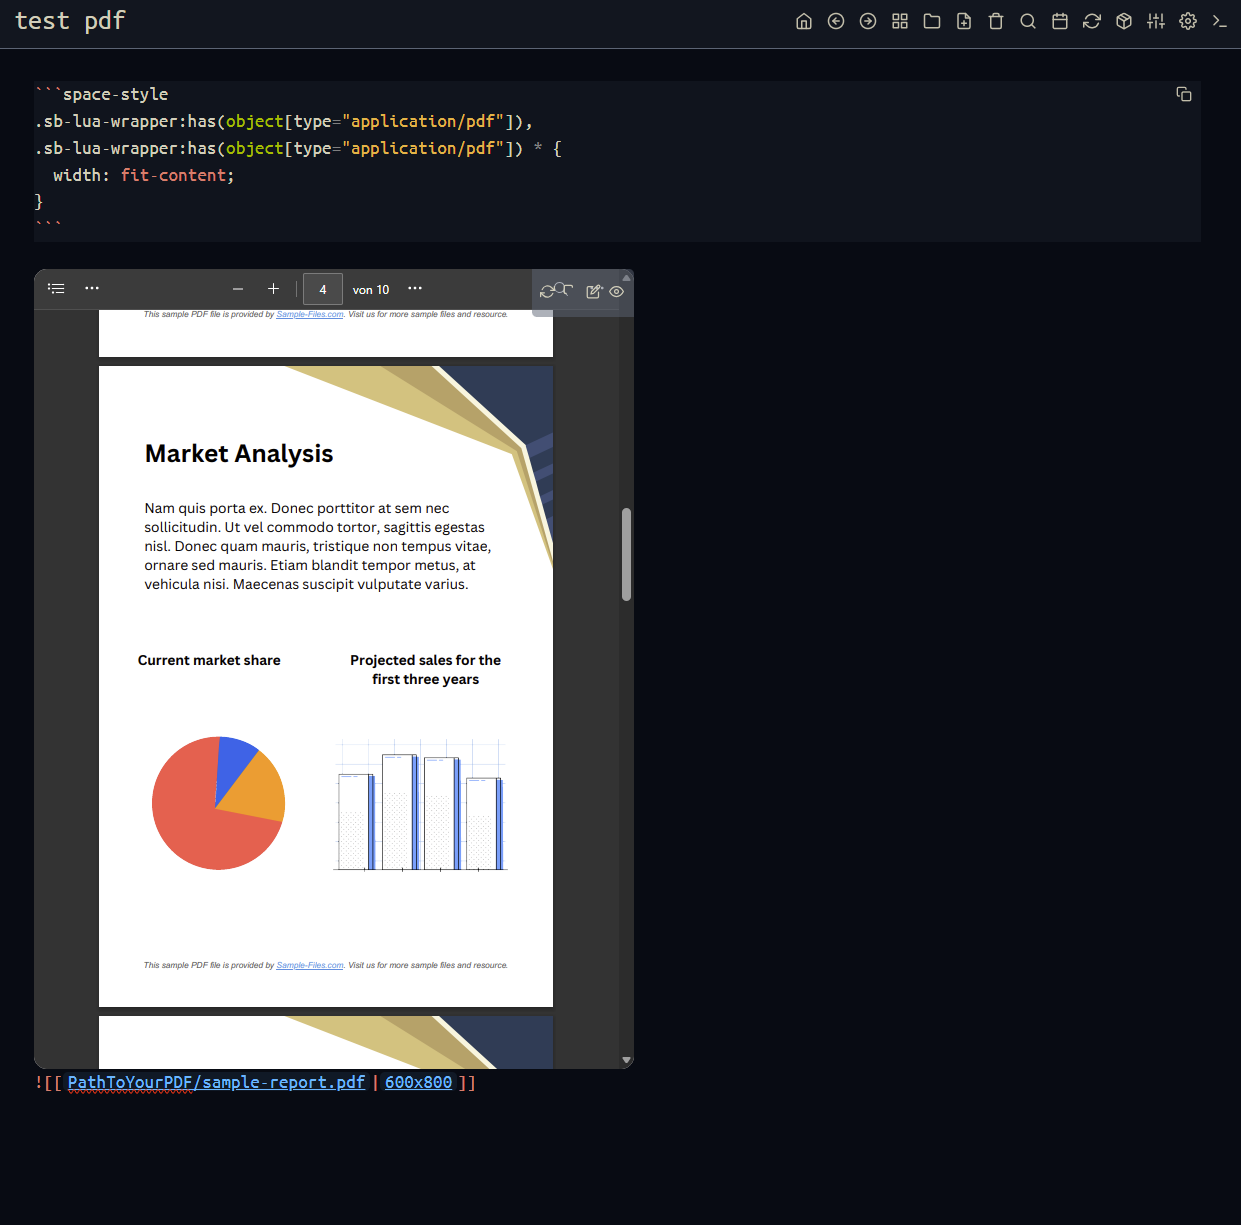Open search with magnifier icon
The height and width of the screenshot is (1225, 1241).
[1028, 21]
